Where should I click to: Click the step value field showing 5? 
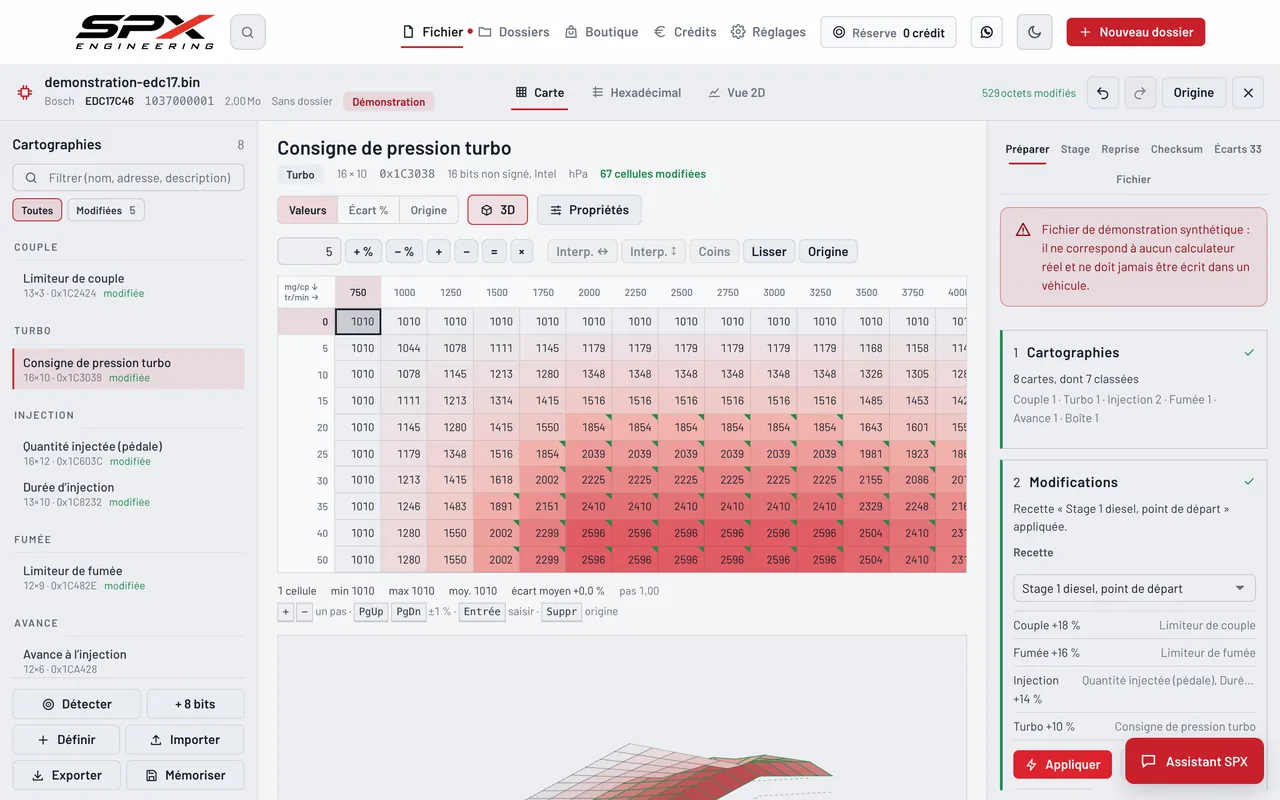(x=309, y=252)
